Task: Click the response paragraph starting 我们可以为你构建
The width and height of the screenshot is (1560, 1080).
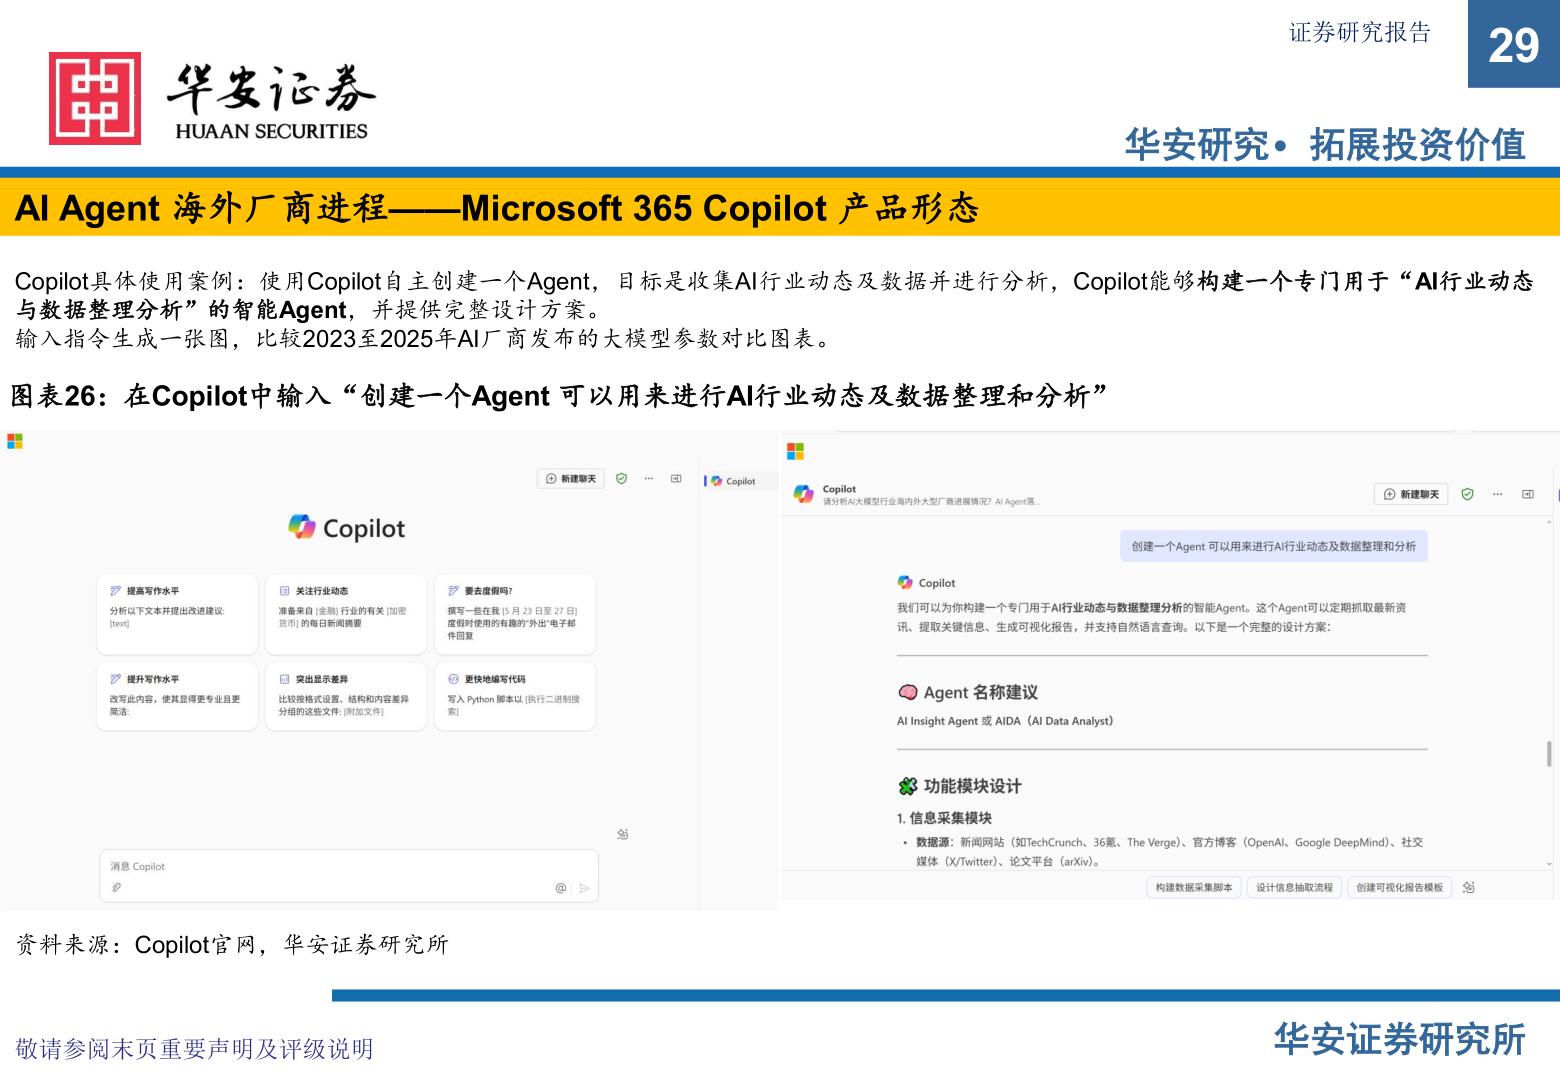Action: pos(1152,617)
